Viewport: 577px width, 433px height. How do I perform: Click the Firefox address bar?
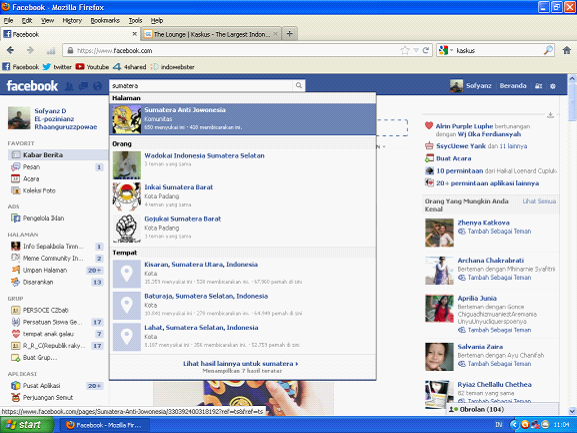point(236,50)
